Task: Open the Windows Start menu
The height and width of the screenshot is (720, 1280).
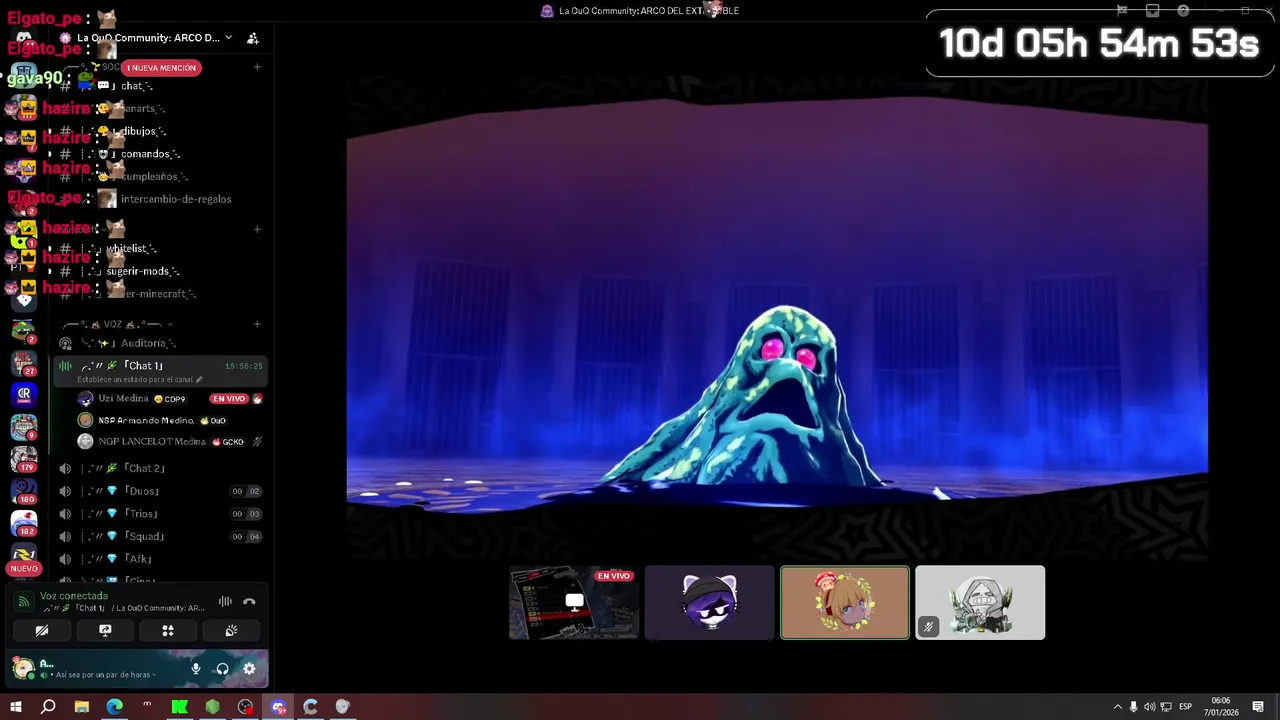Action: pos(16,707)
